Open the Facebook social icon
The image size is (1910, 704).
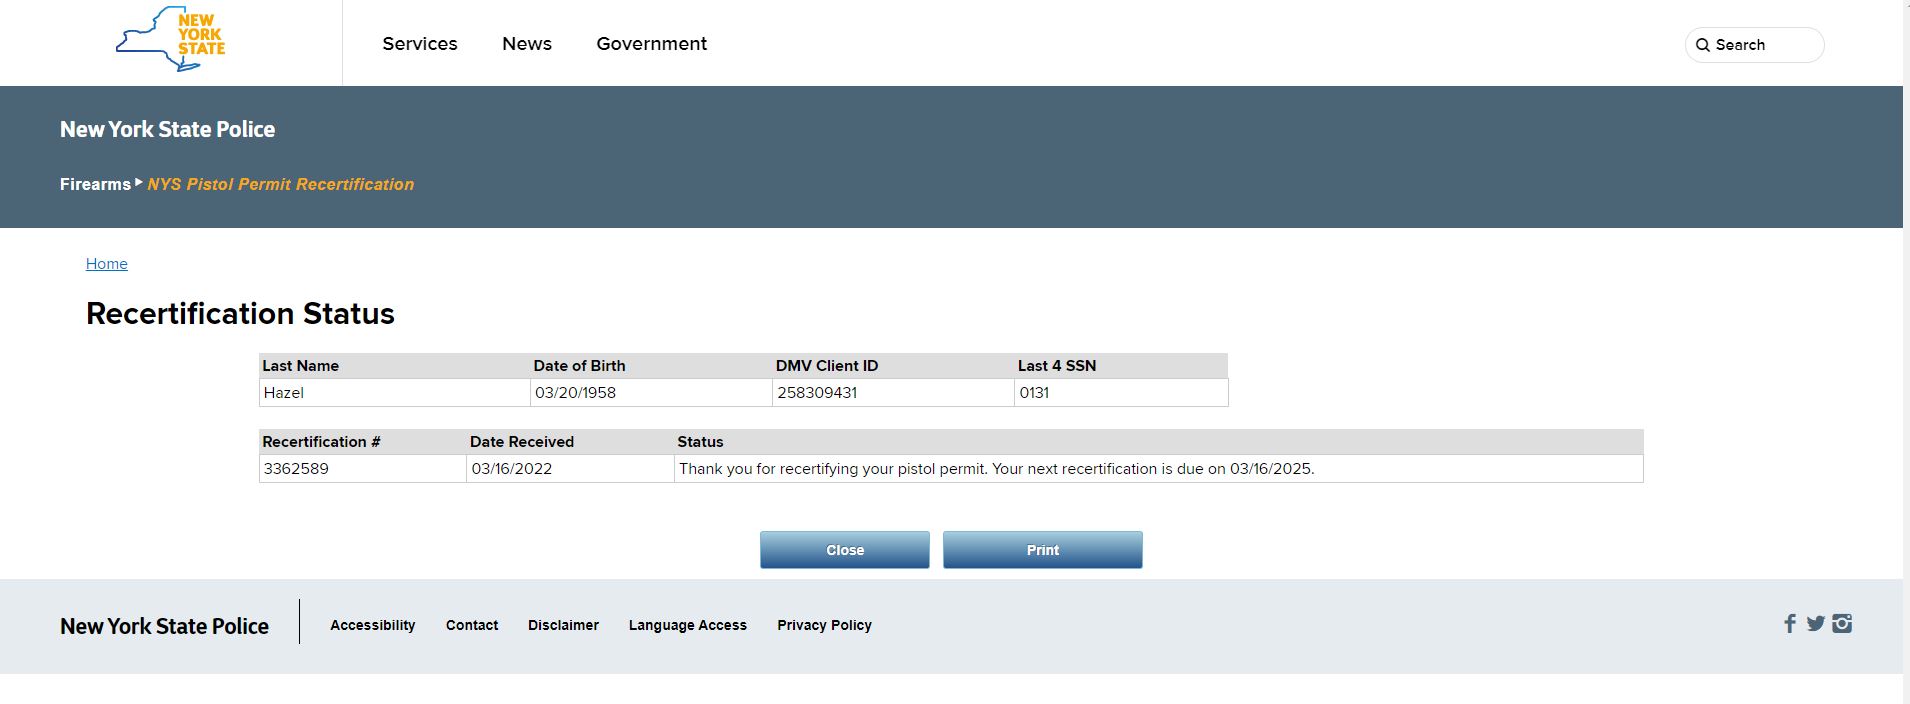pyautogui.click(x=1790, y=624)
